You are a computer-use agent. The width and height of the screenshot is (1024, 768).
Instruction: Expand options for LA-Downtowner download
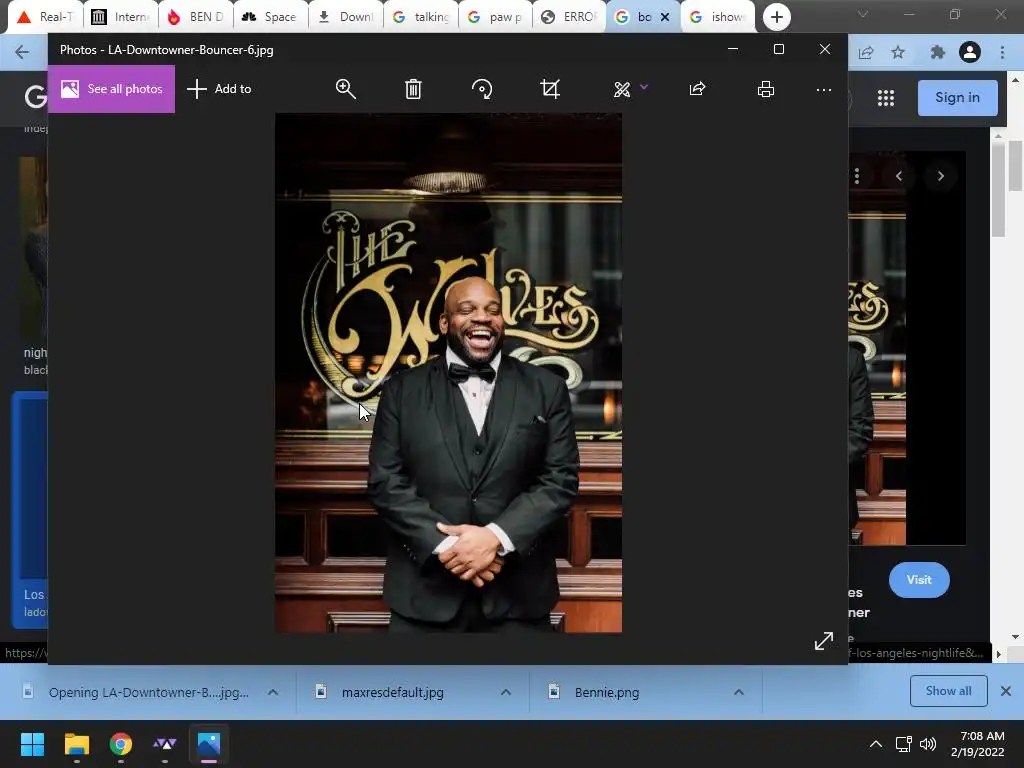(x=273, y=692)
